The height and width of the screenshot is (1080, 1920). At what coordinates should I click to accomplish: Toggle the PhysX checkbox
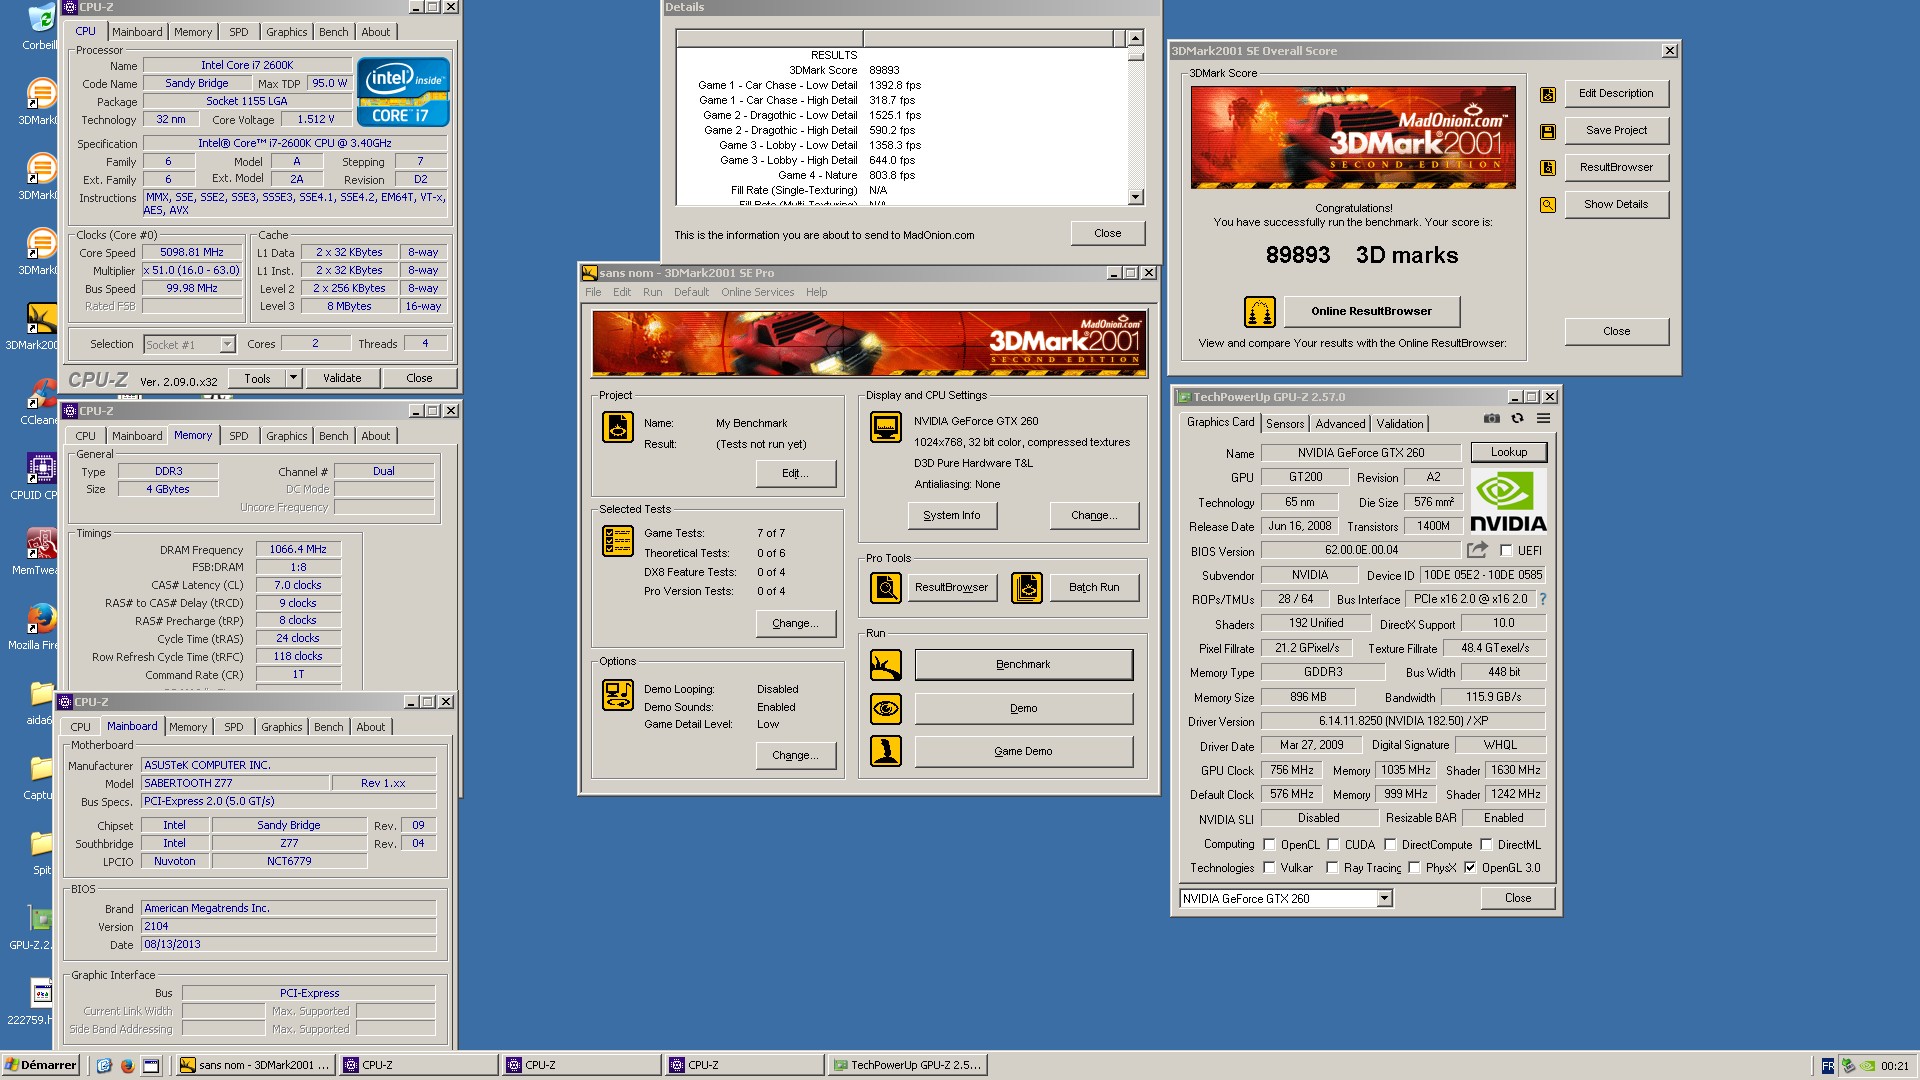(1414, 868)
